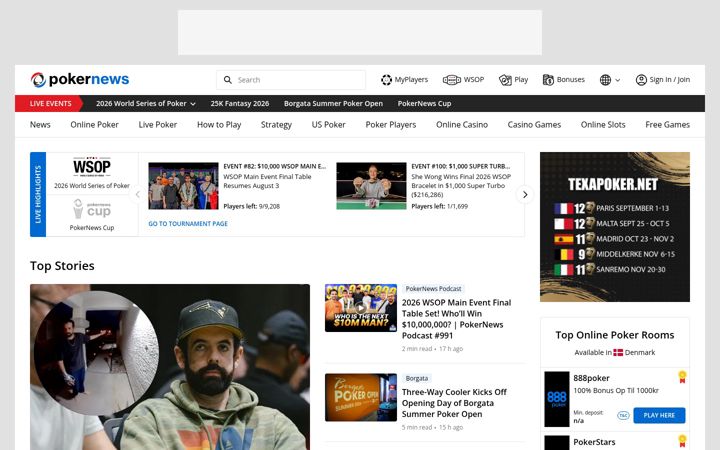The width and height of the screenshot is (720, 450).
Task: Click the search magnifier icon
Action: point(228,80)
